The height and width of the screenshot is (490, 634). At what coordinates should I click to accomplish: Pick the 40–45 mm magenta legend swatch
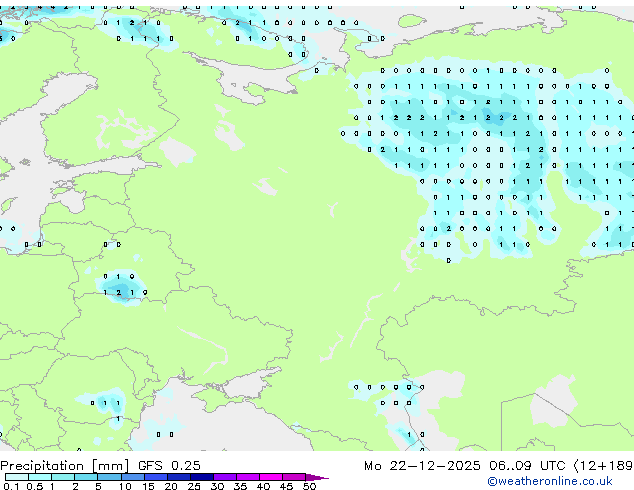click(271, 477)
